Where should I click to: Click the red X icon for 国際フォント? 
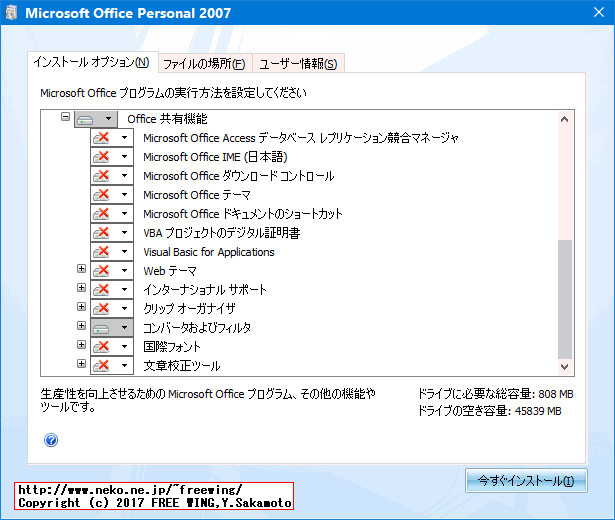coord(101,347)
